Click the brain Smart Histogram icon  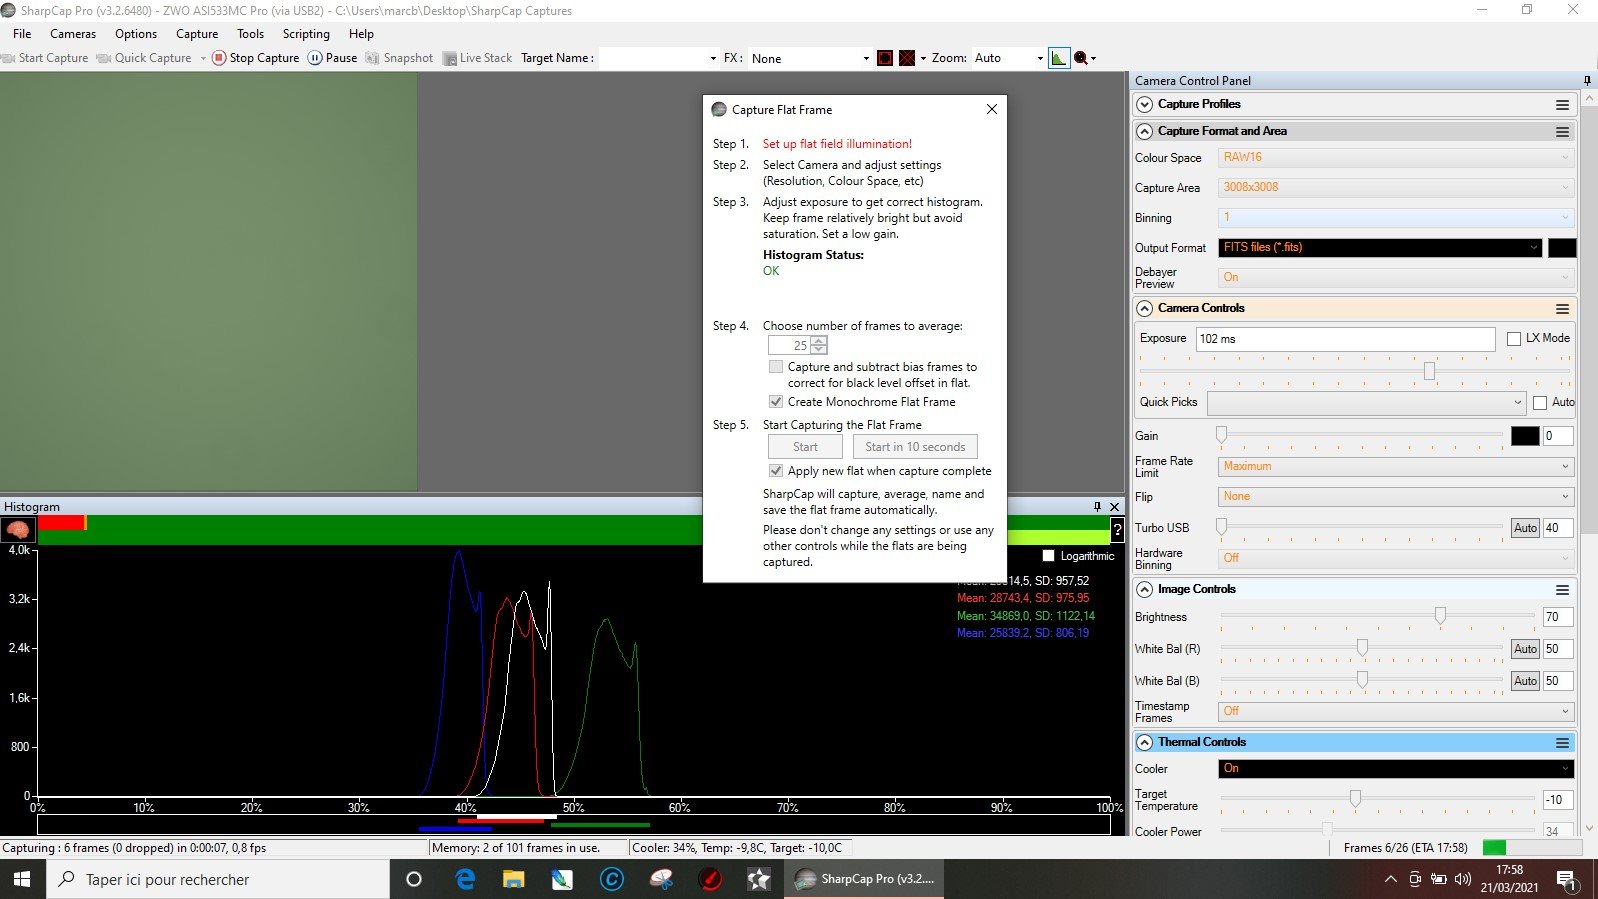point(18,530)
